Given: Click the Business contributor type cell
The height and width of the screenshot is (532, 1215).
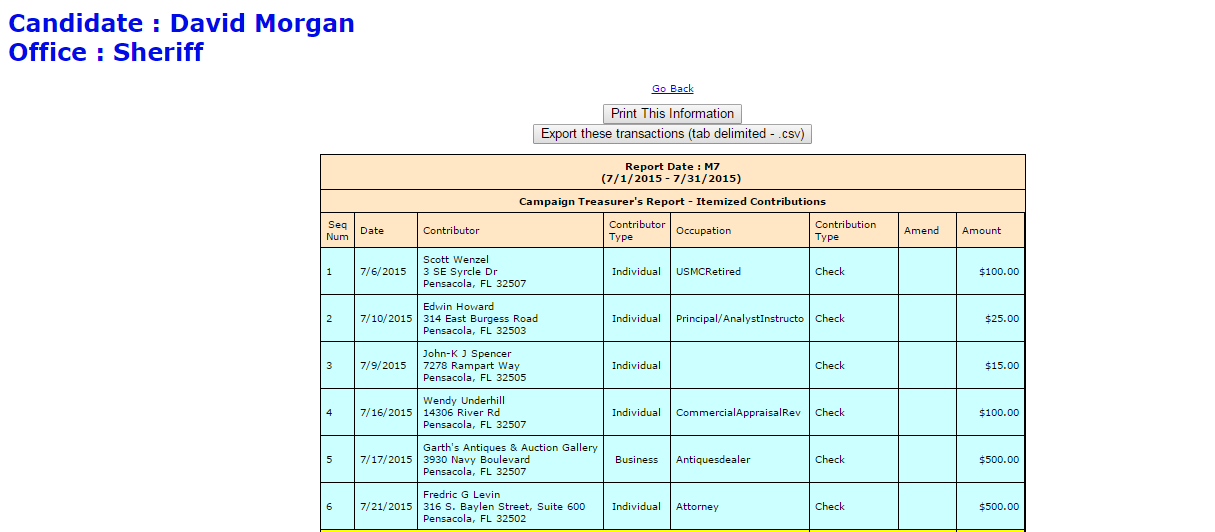Looking at the screenshot, I should coord(636,460).
